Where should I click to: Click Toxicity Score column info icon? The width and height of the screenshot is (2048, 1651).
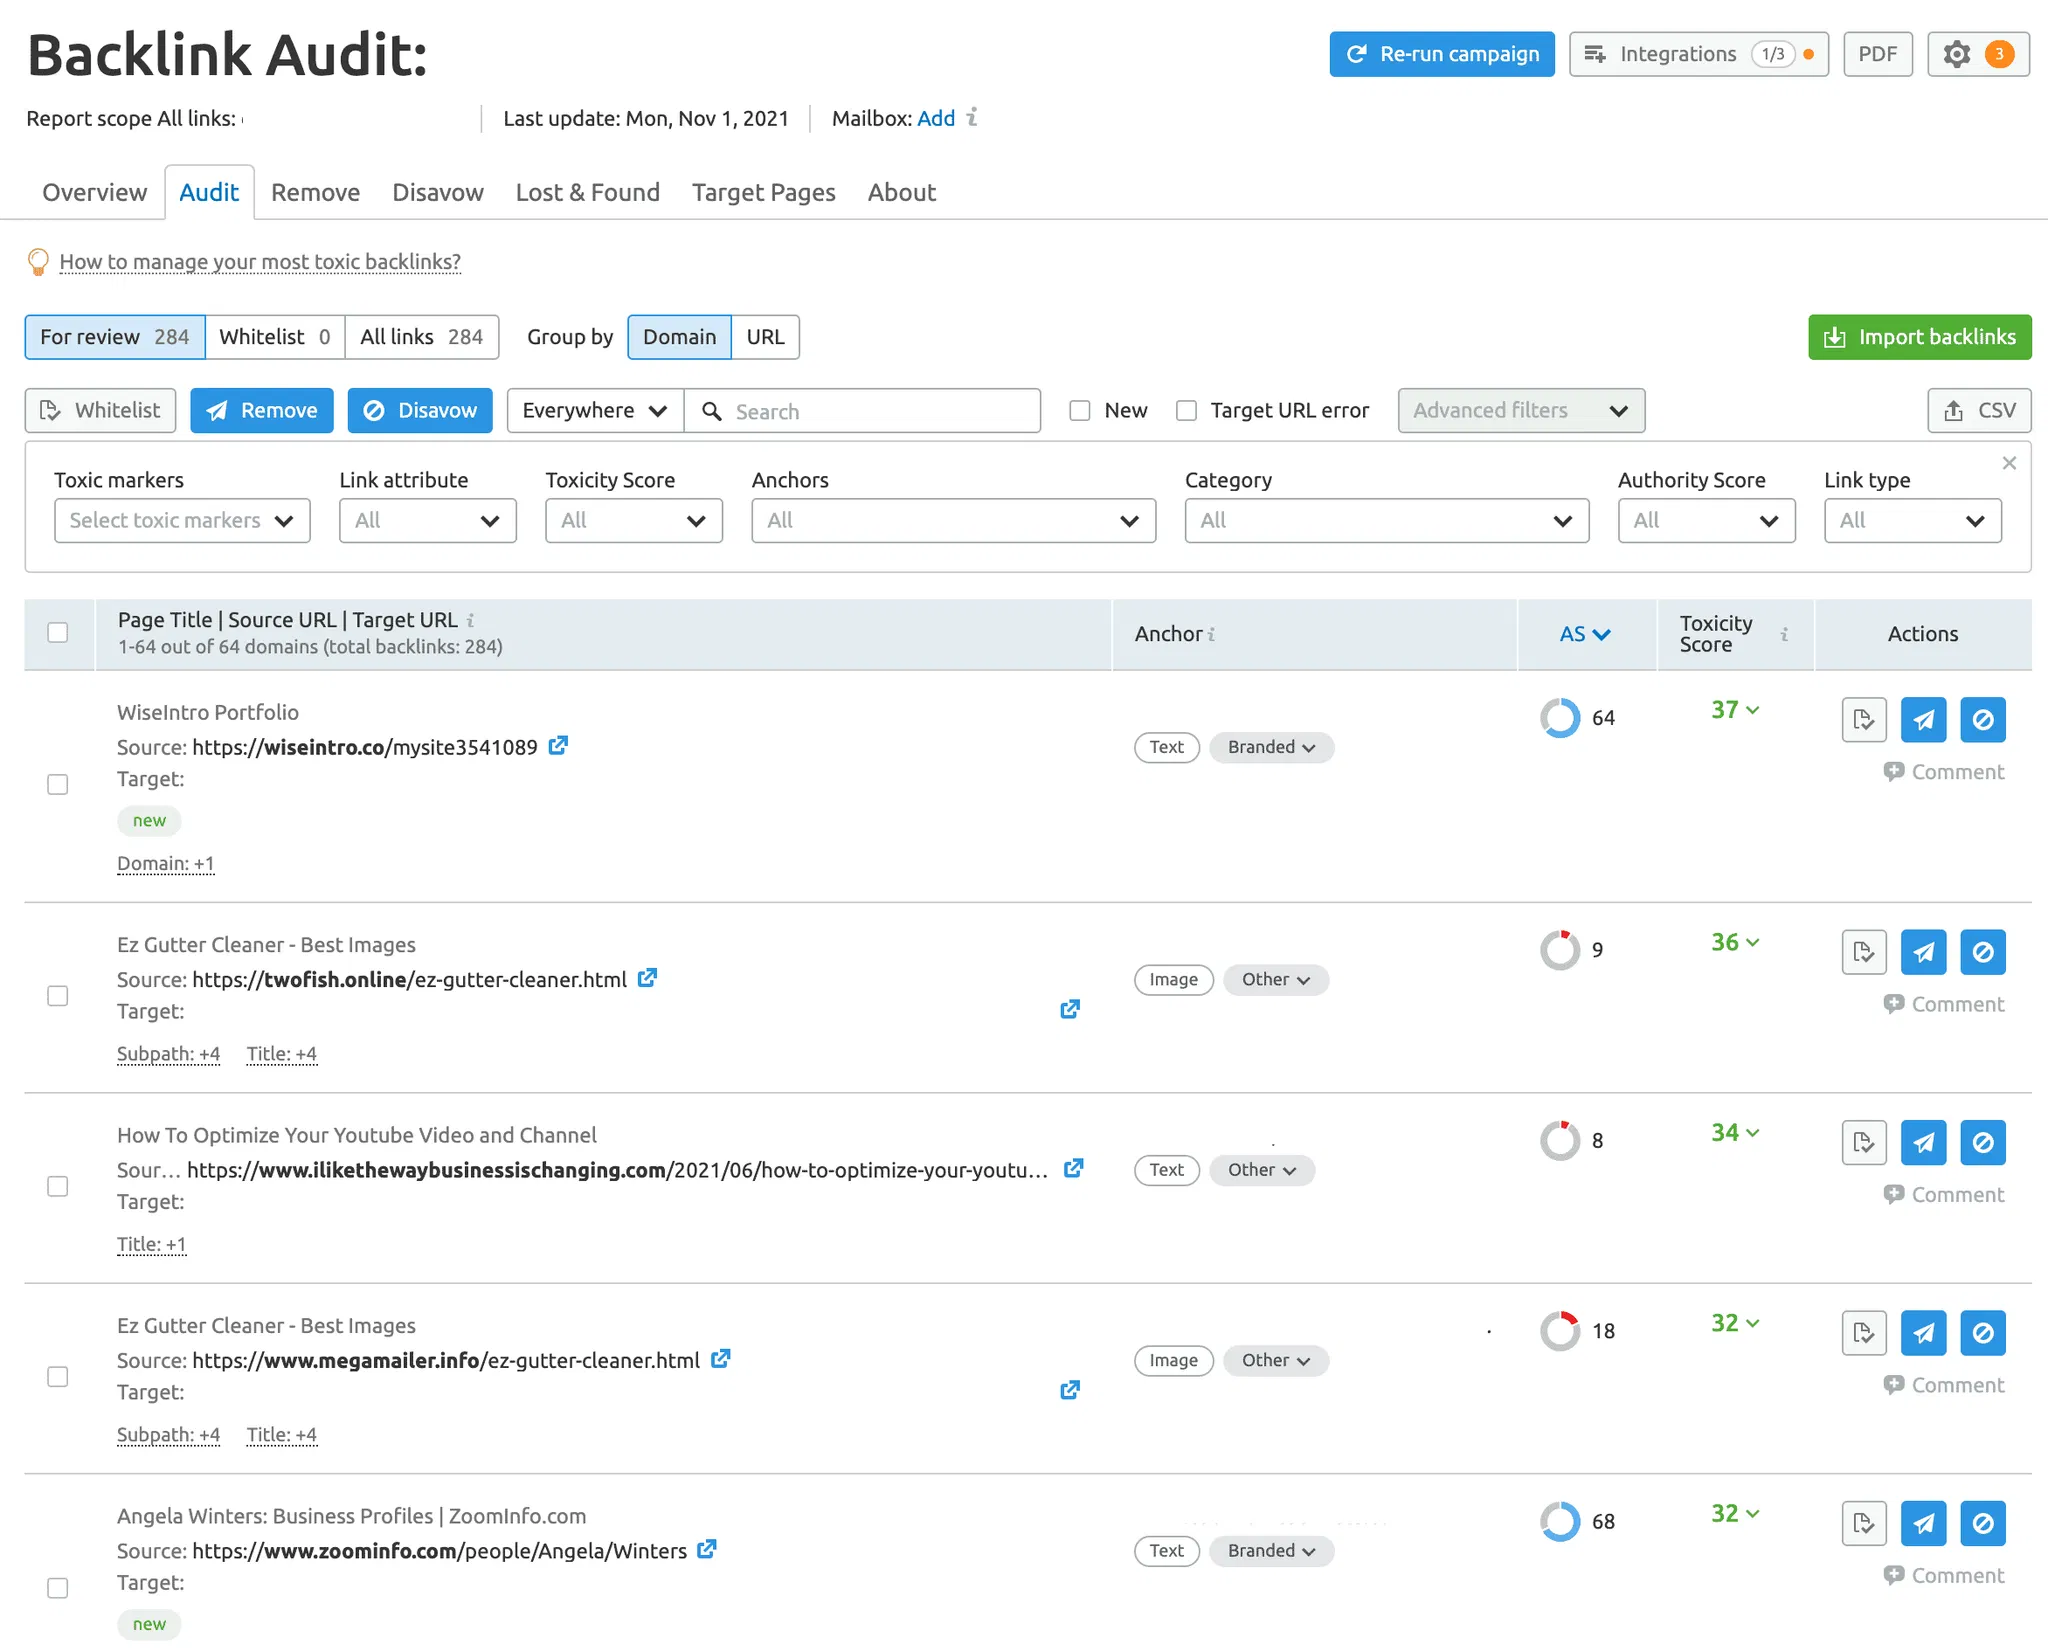coord(1784,634)
